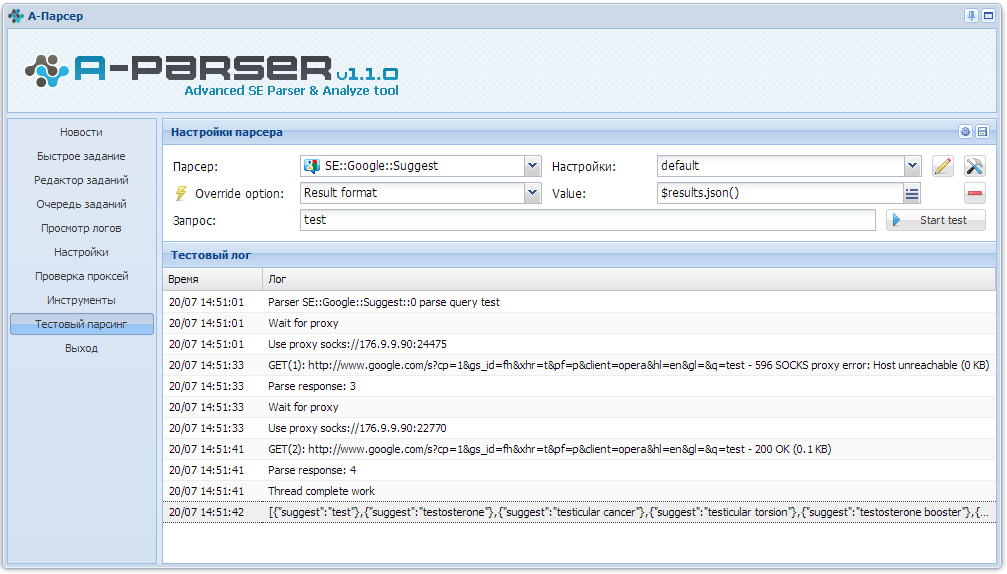Remove override option with red minus icon

click(974, 193)
